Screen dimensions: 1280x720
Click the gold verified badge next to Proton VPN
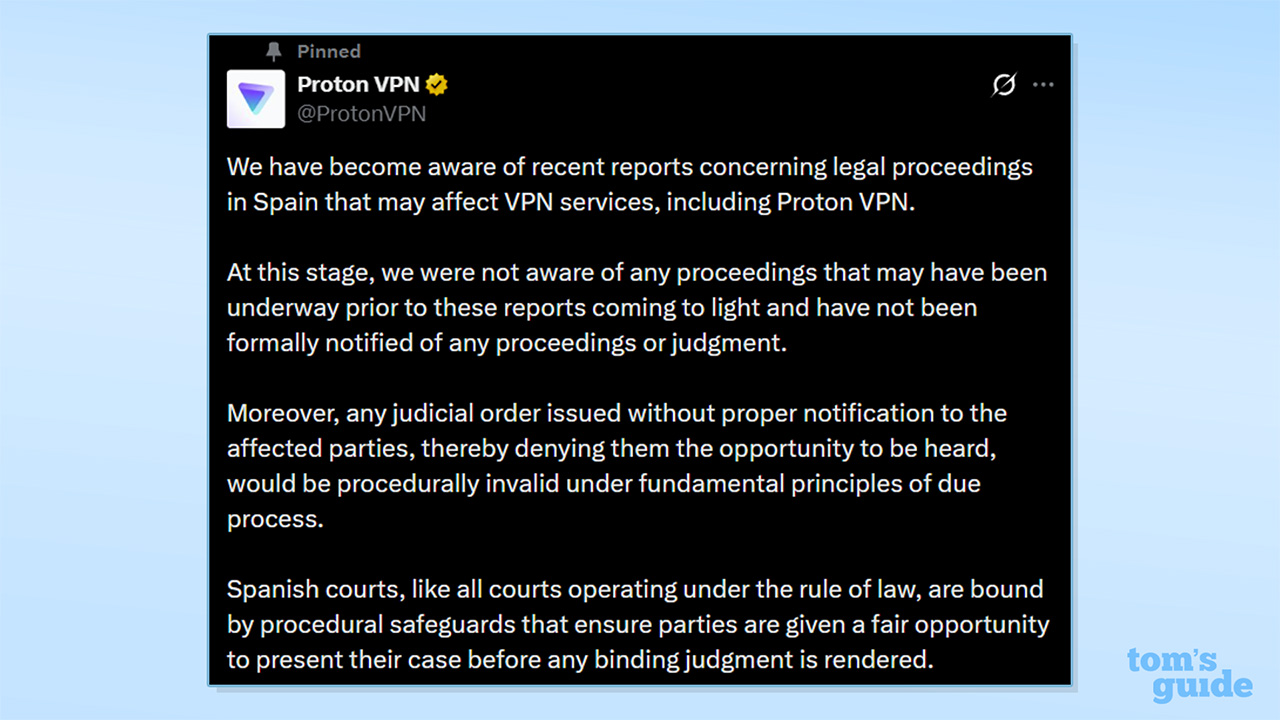(x=437, y=85)
